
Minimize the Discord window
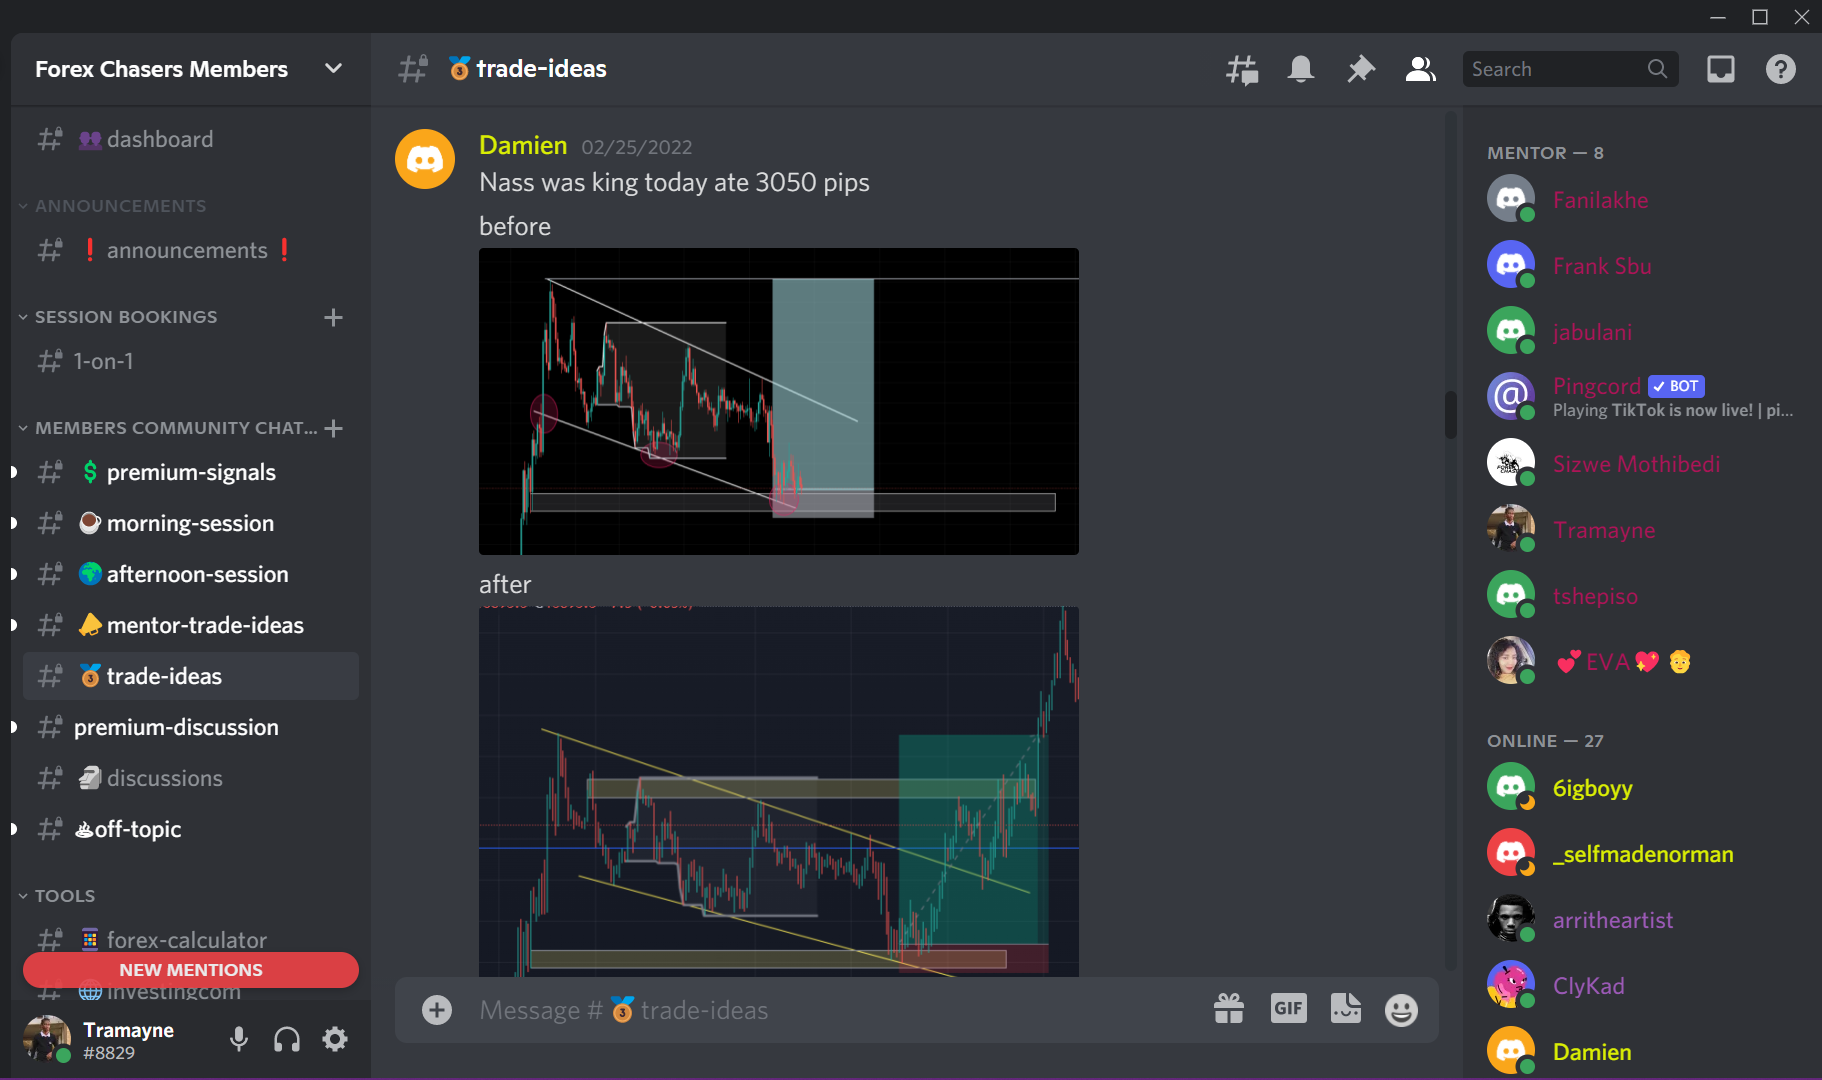click(x=1718, y=17)
